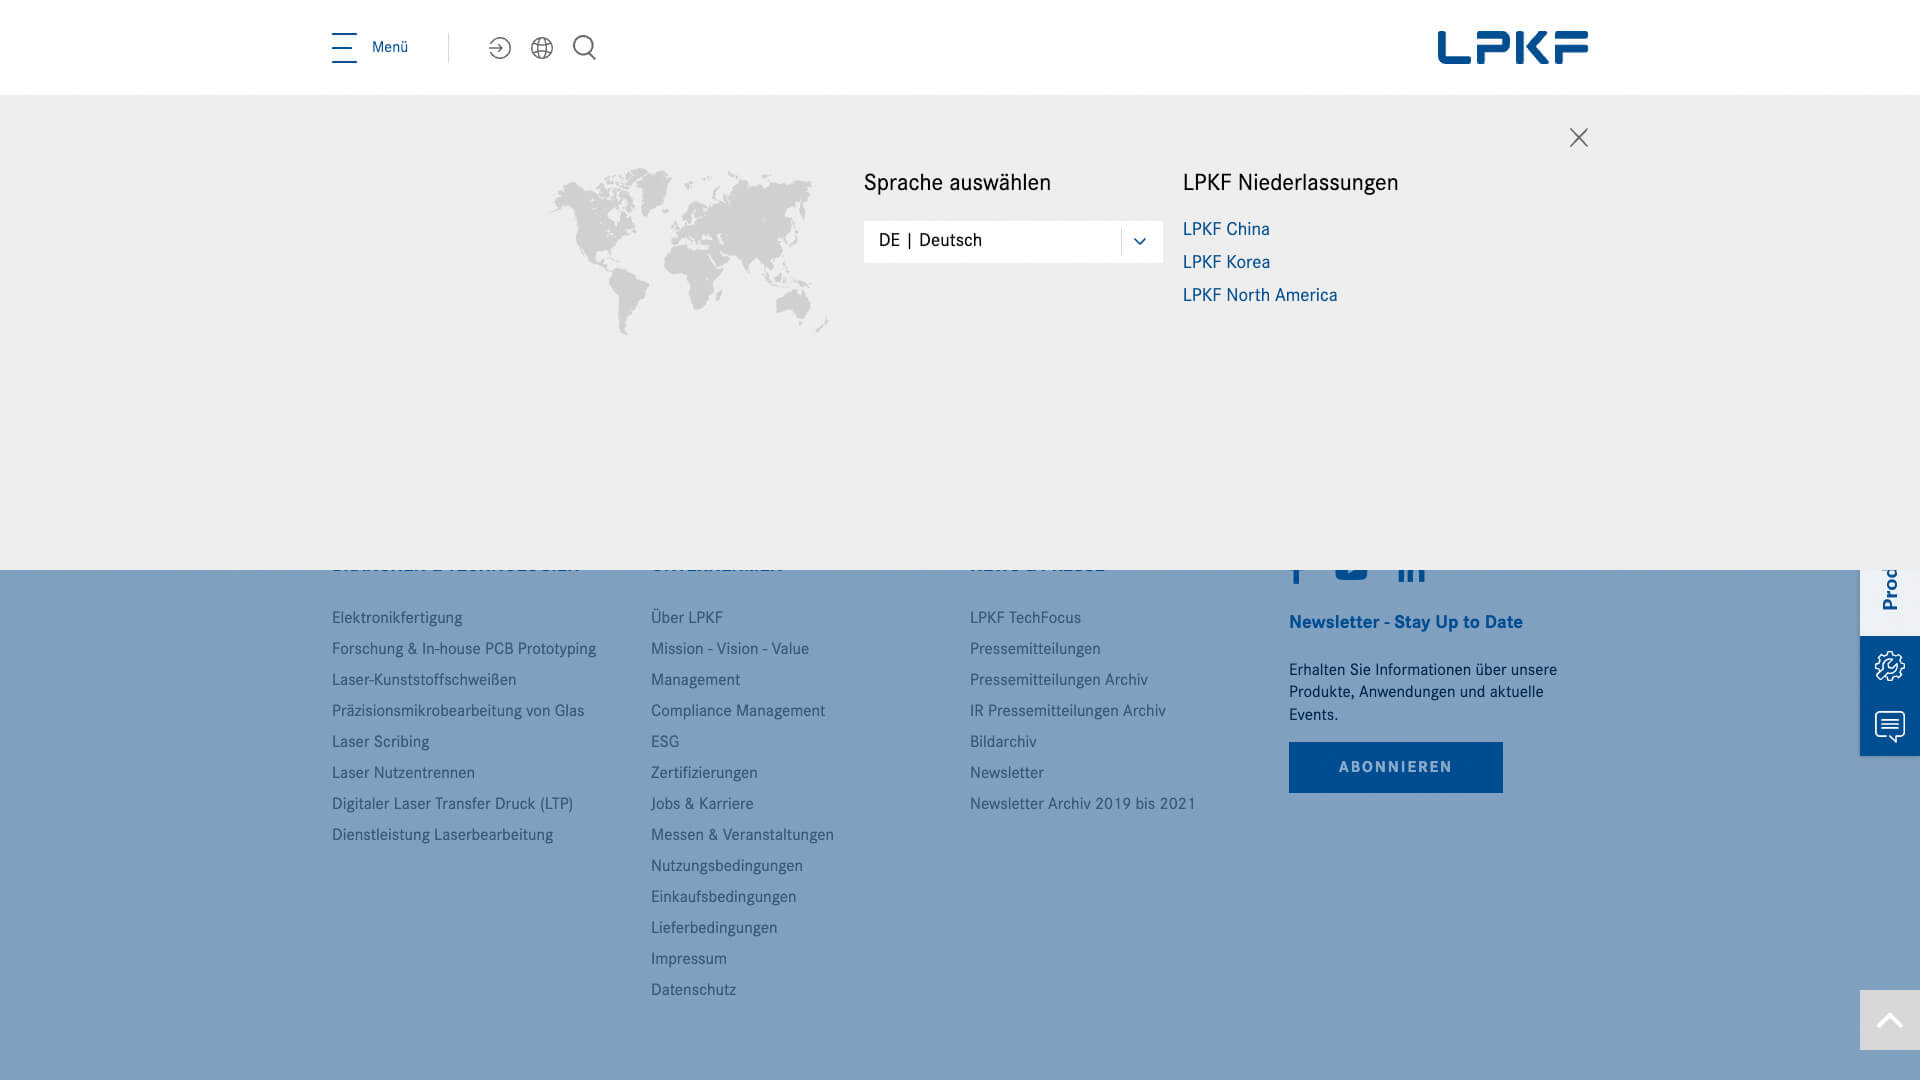1920x1080 pixels.
Task: Open the LPKF North America link
Action: 1259,295
